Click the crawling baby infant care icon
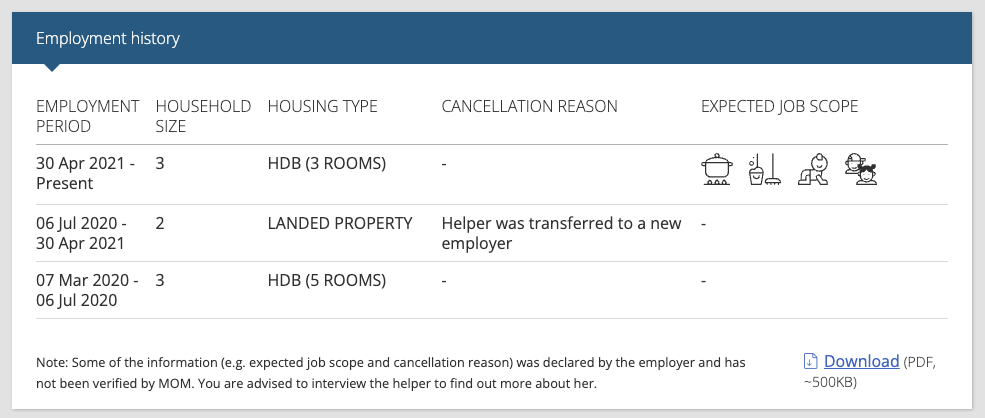The image size is (985, 418). pos(814,170)
